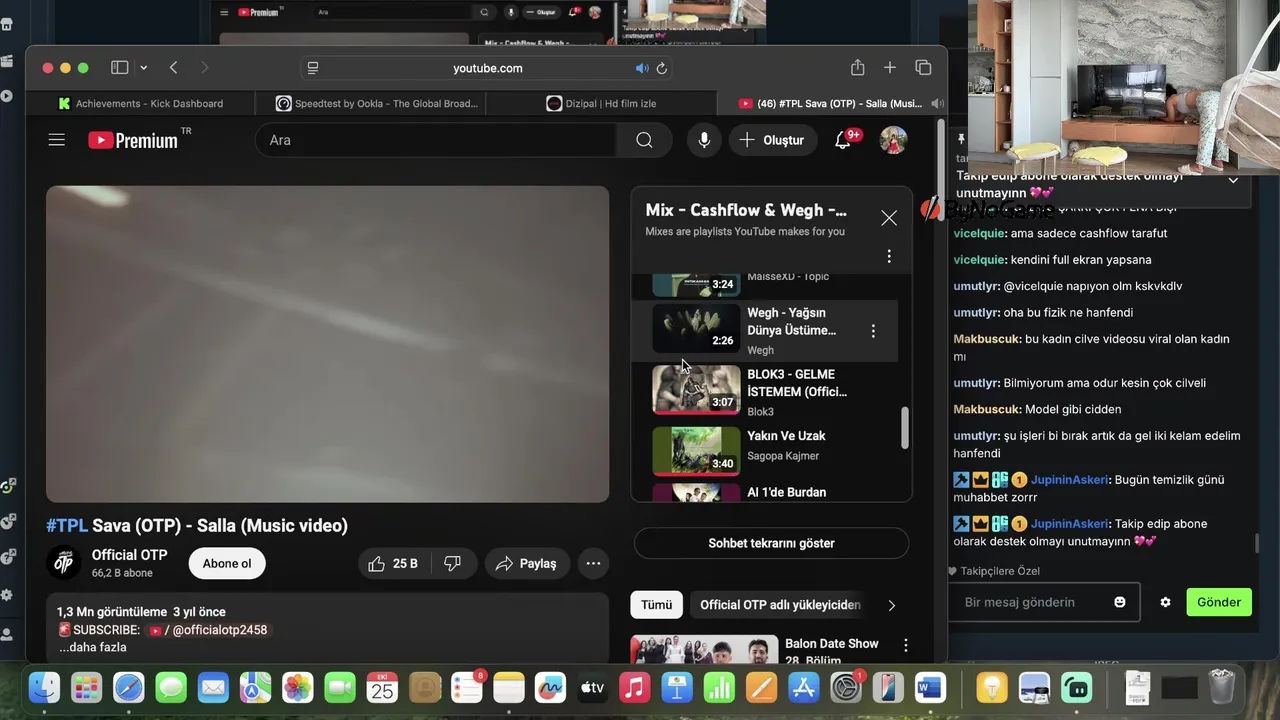Play Yakın Ve Uzak by Sagopa Kajmer
Screen dimensions: 1280x720
765,450
